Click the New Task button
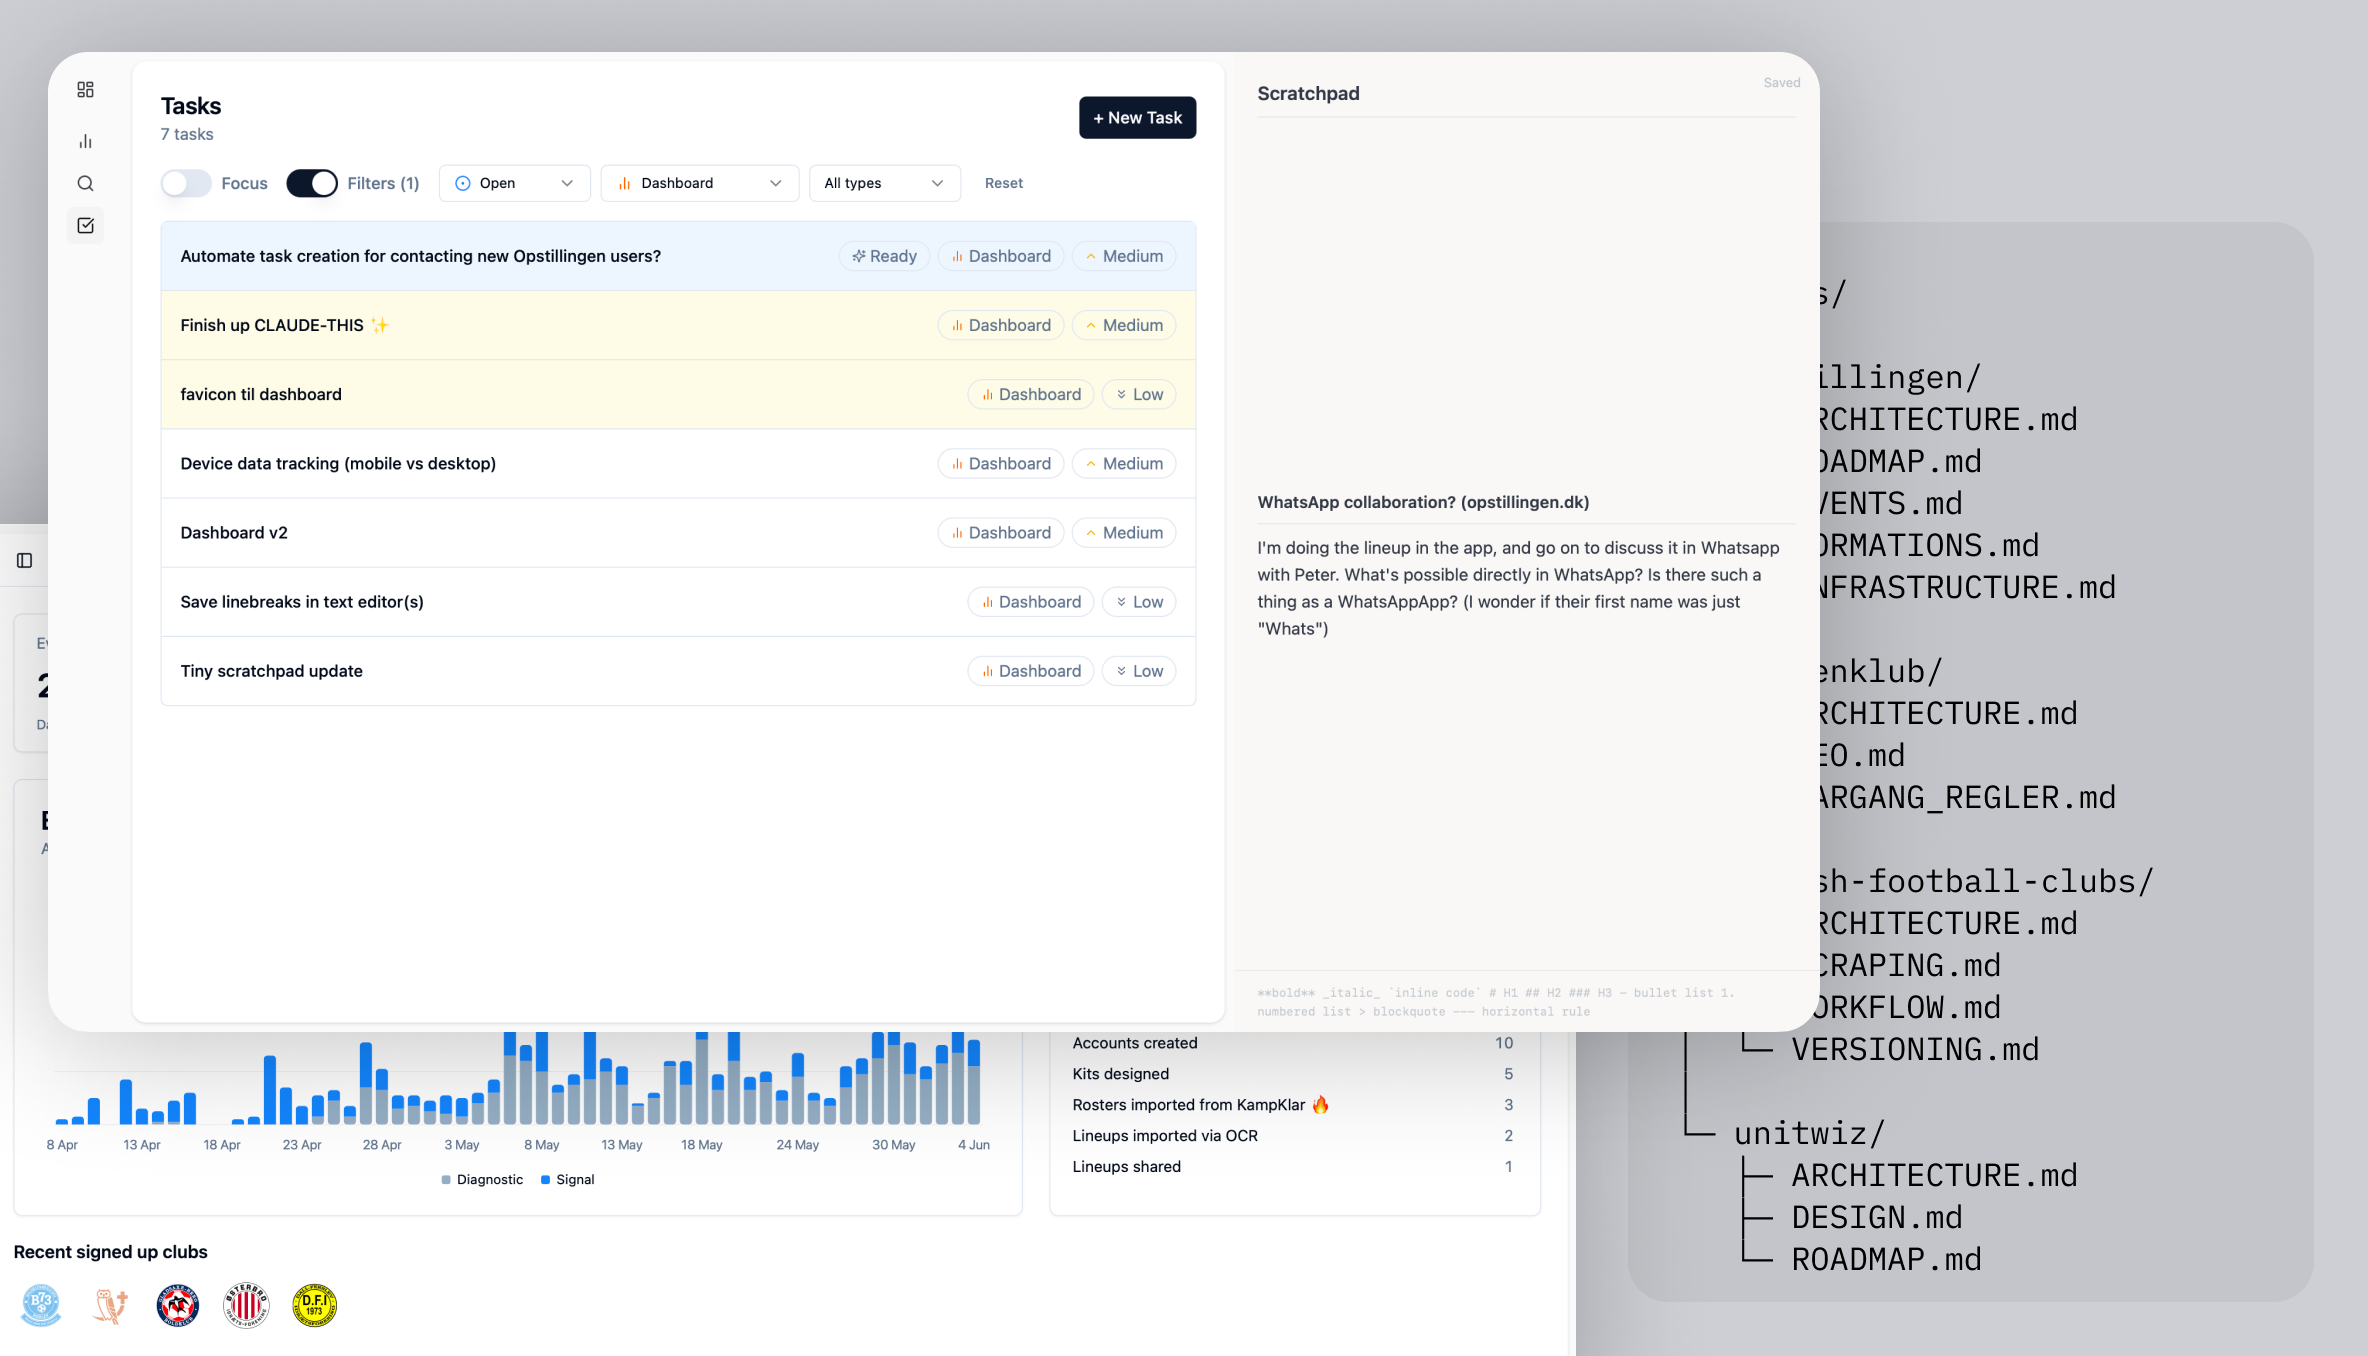Screen dimensions: 2368x1356 pos(1137,118)
